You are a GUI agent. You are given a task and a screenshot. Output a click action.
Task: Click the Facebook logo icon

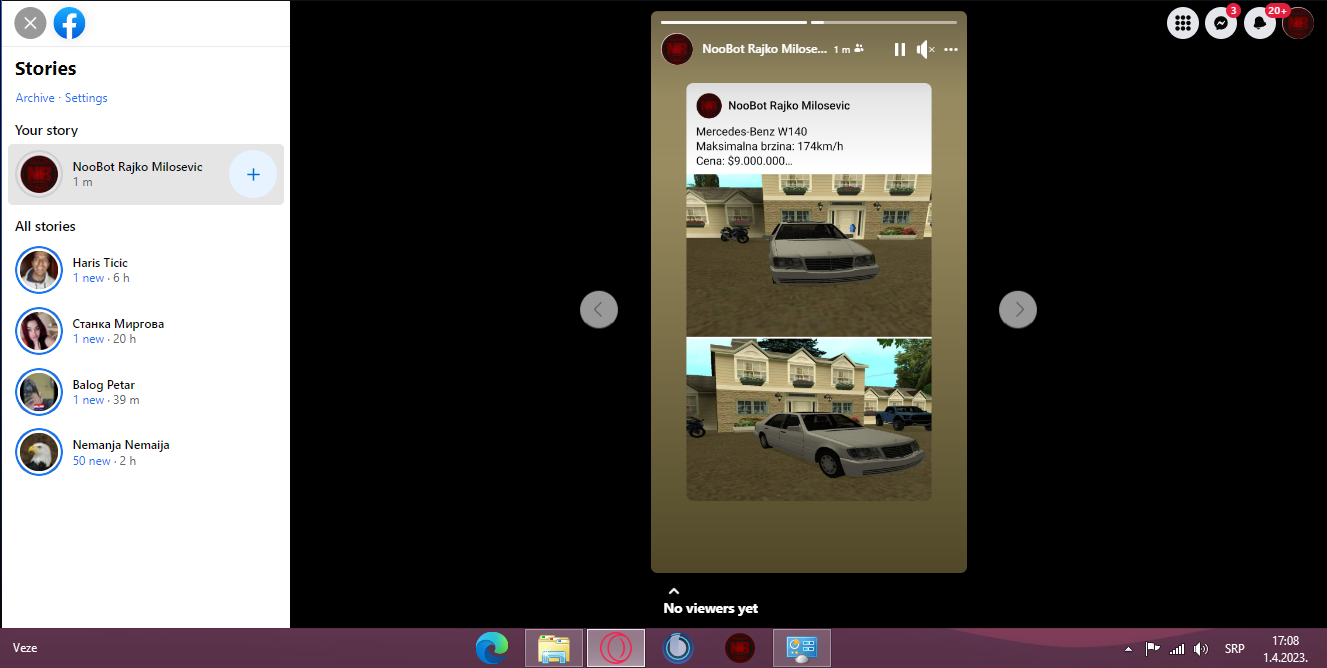[x=70, y=23]
